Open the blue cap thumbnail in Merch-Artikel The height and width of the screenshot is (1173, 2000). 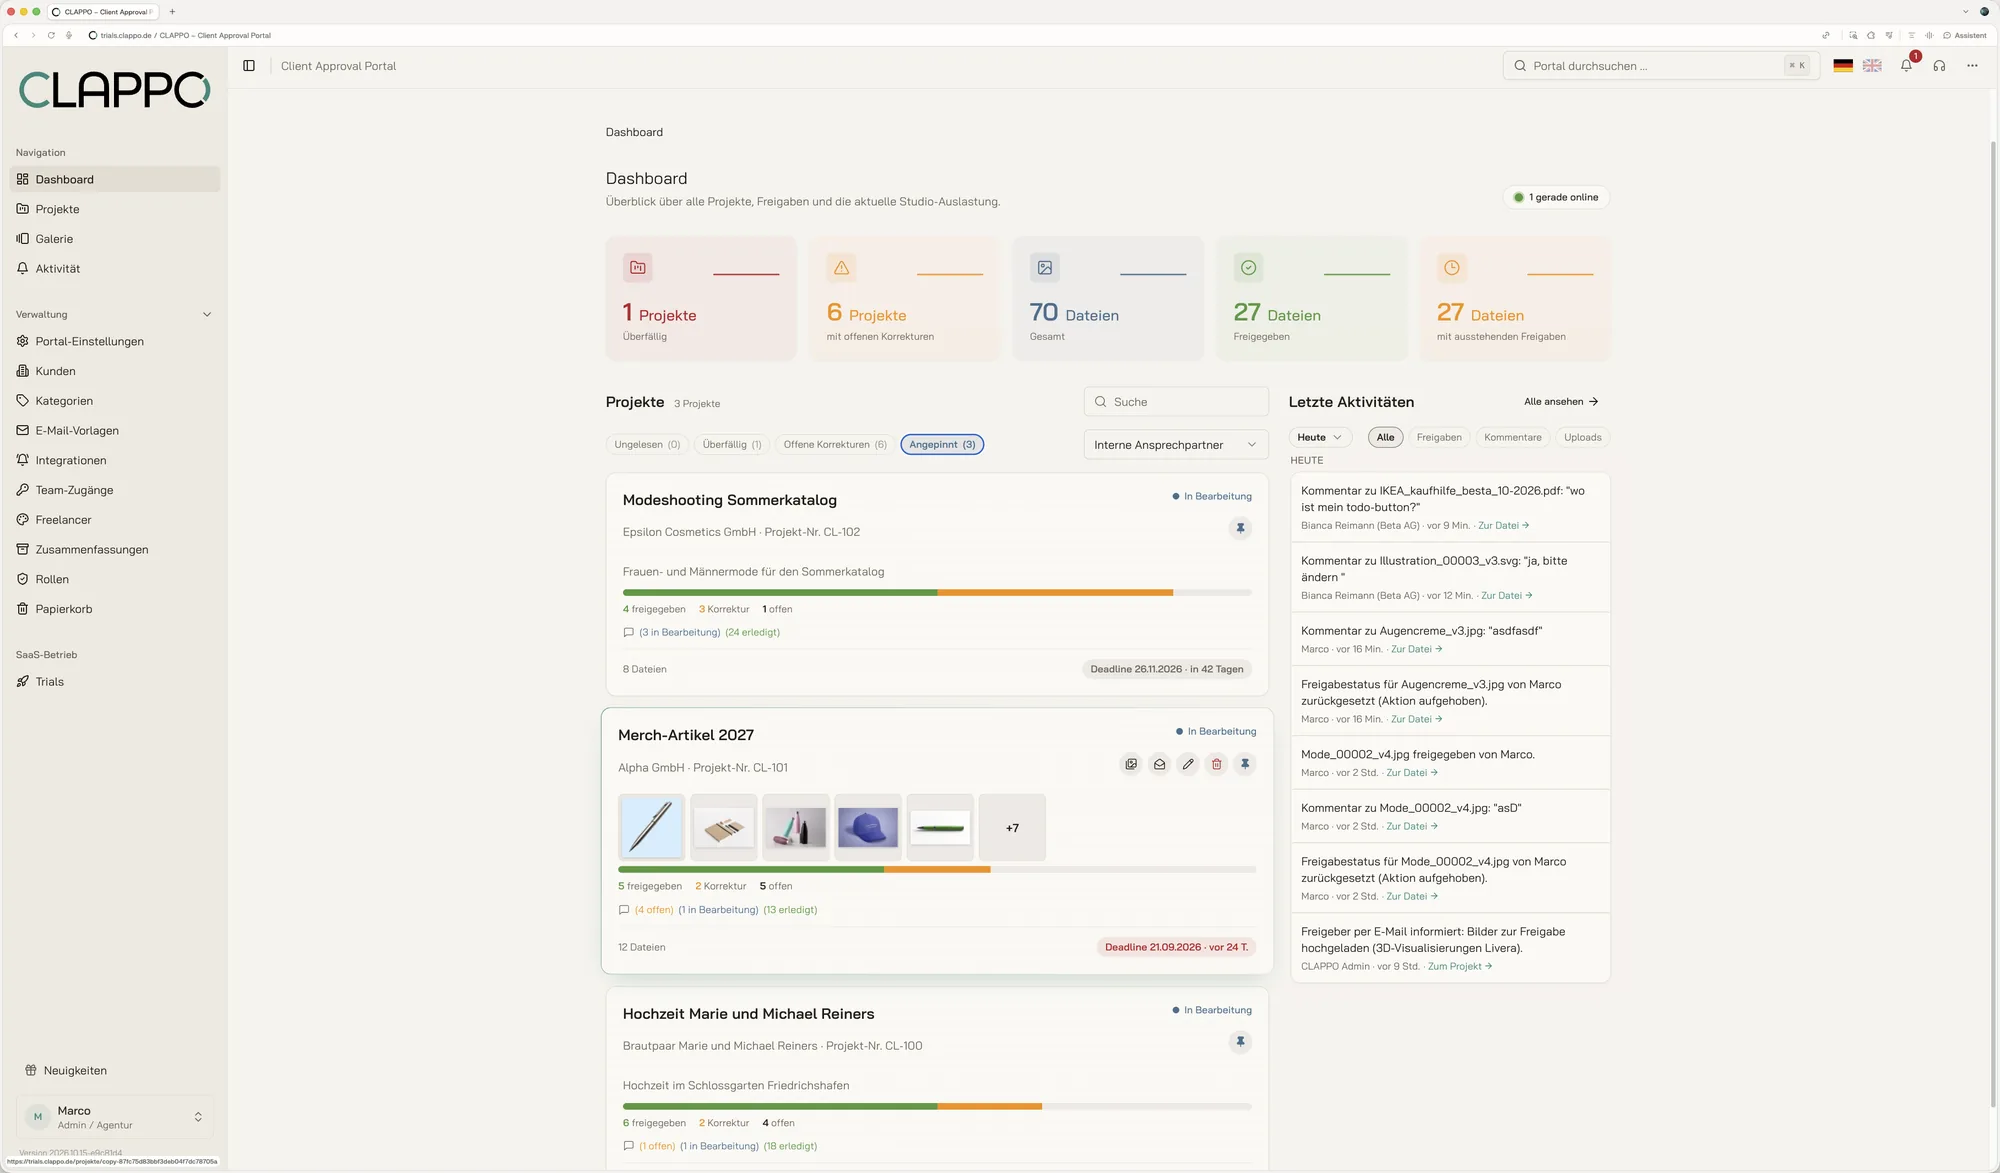(x=868, y=828)
